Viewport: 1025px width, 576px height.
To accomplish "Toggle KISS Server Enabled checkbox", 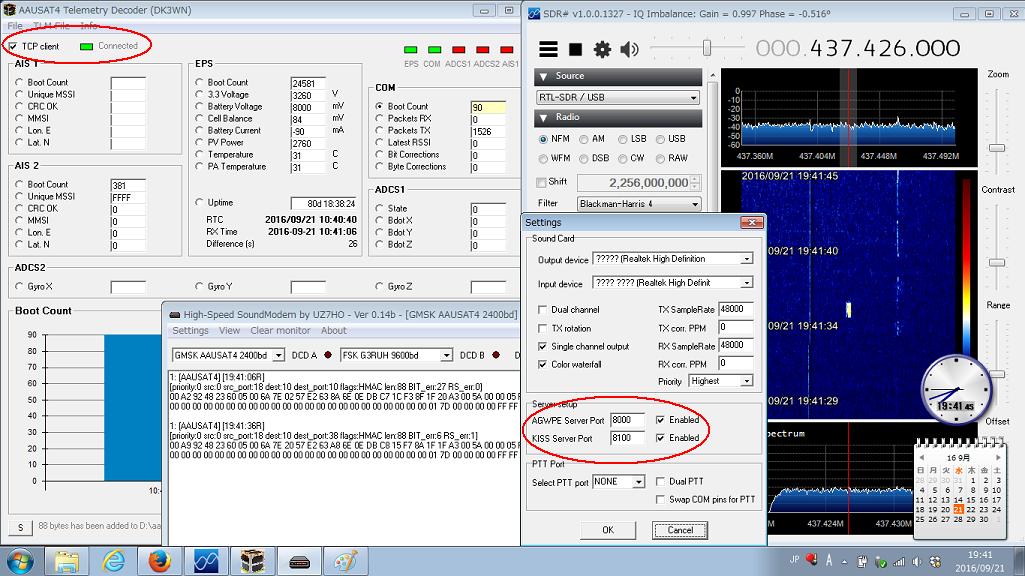I will [x=660, y=438].
